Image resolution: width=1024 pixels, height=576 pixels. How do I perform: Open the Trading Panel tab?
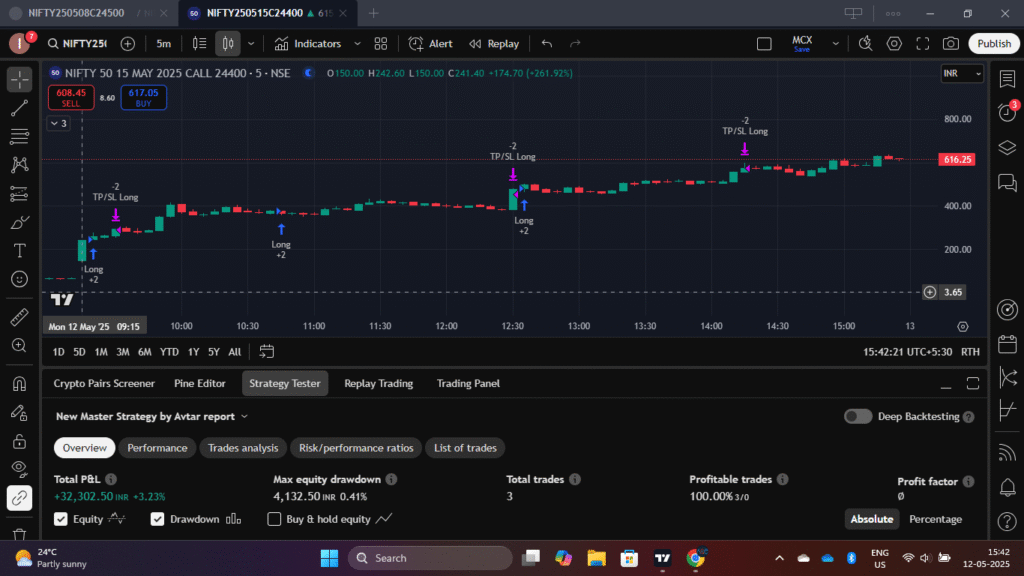(468, 383)
